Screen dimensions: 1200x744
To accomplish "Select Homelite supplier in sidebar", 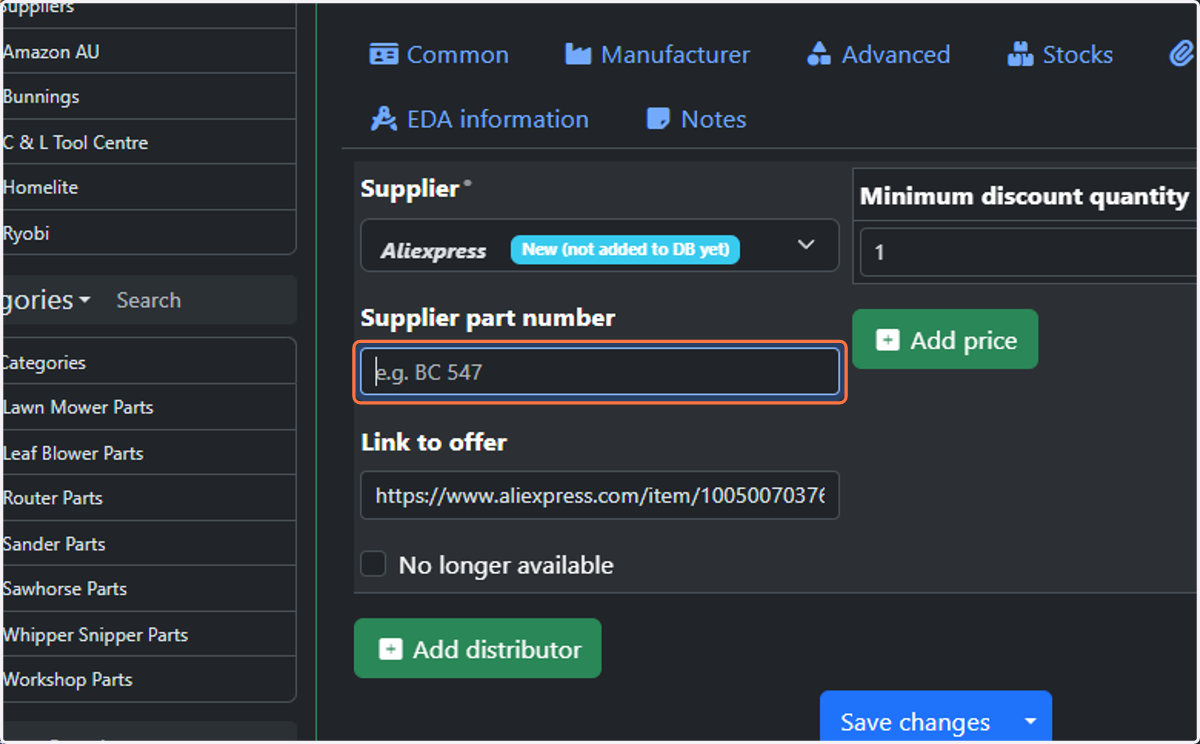I will (x=148, y=187).
